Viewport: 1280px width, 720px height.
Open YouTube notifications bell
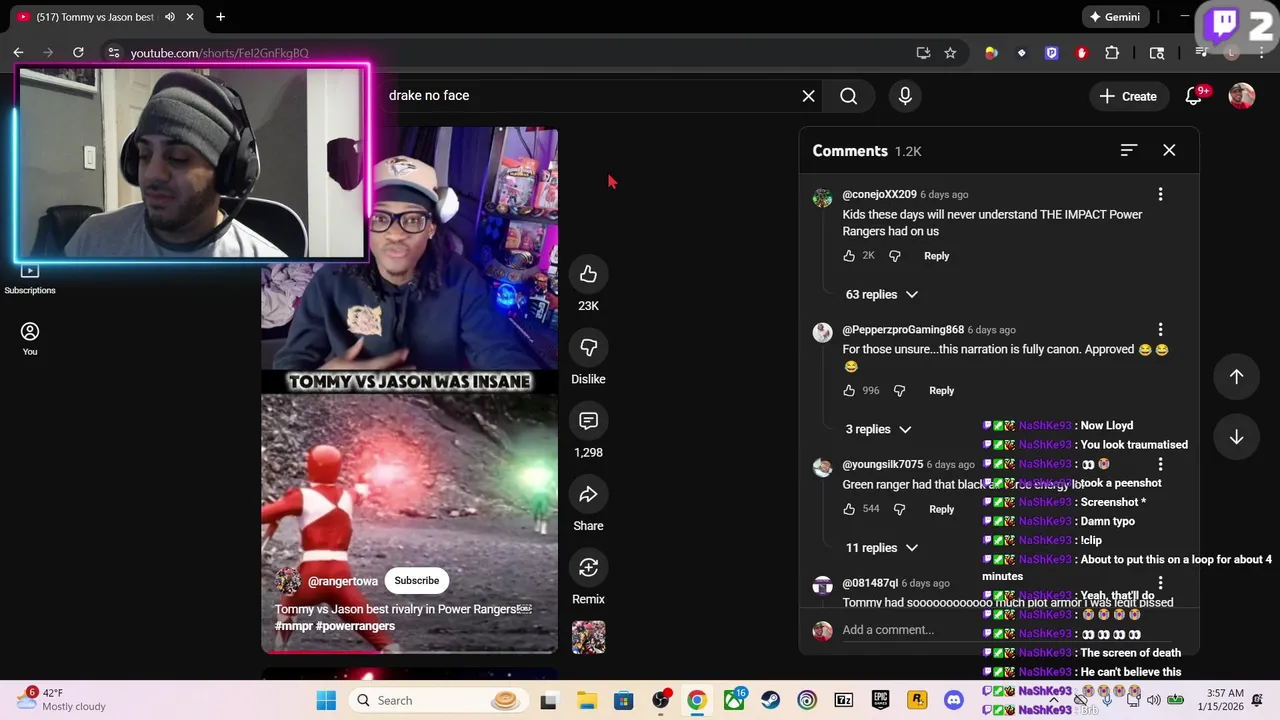click(x=1193, y=96)
